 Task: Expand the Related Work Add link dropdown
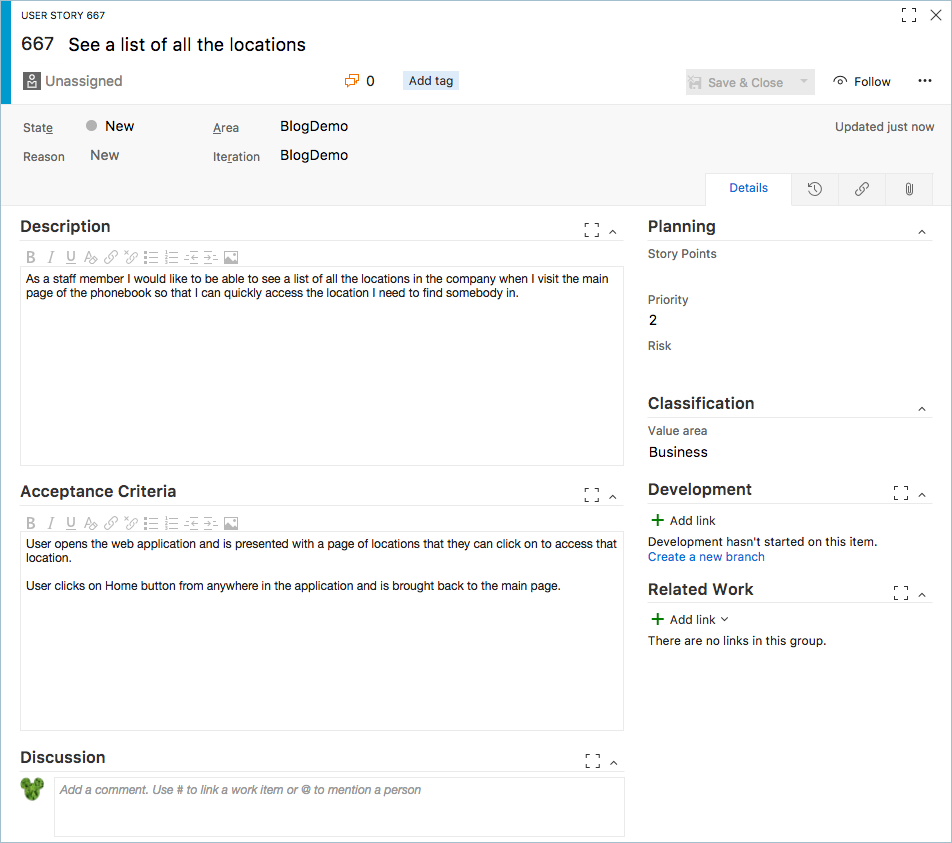[725, 619]
